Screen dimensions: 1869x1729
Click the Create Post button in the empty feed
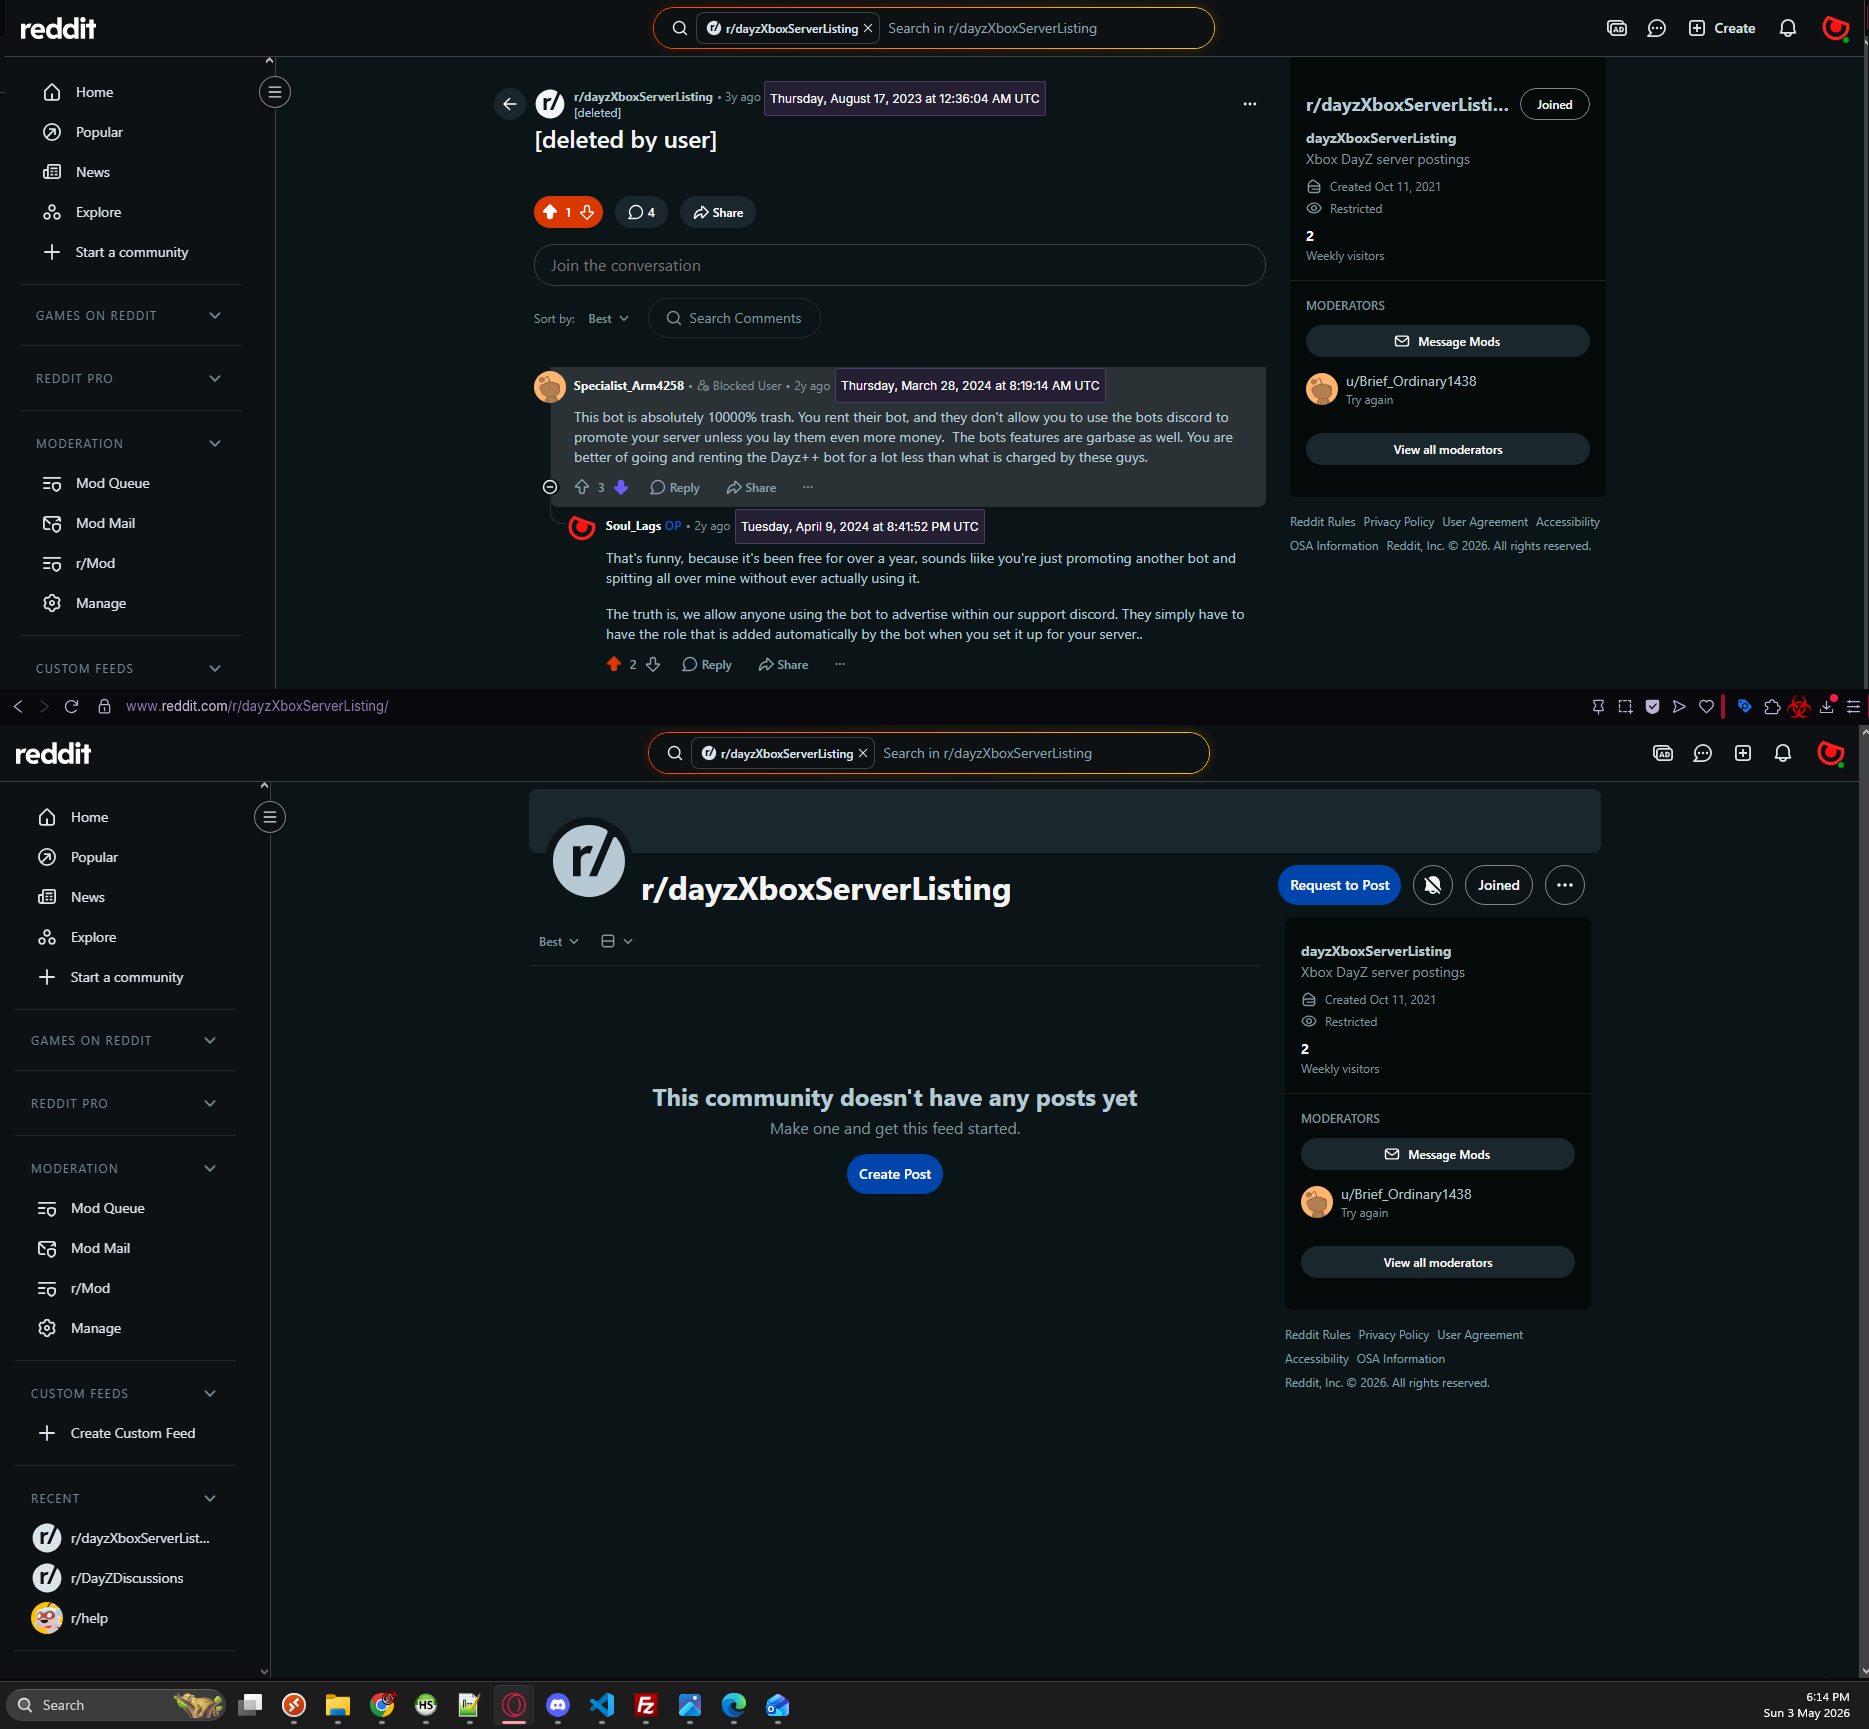pyautogui.click(x=895, y=1174)
